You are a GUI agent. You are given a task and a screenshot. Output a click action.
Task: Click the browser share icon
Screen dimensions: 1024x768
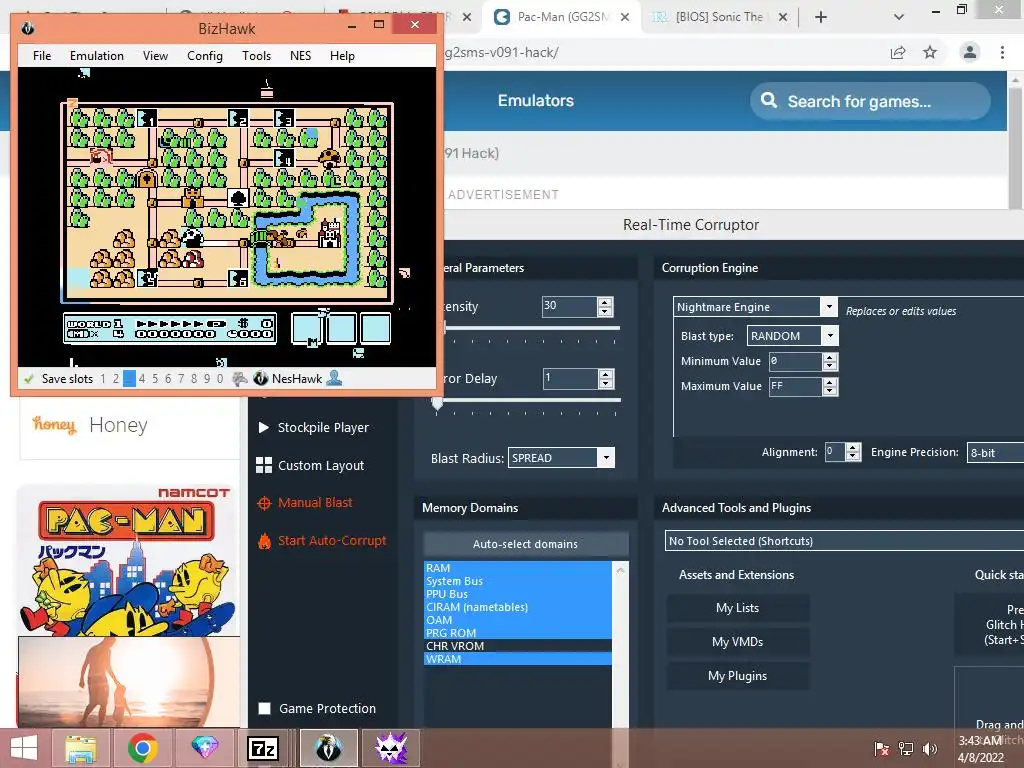[898, 52]
